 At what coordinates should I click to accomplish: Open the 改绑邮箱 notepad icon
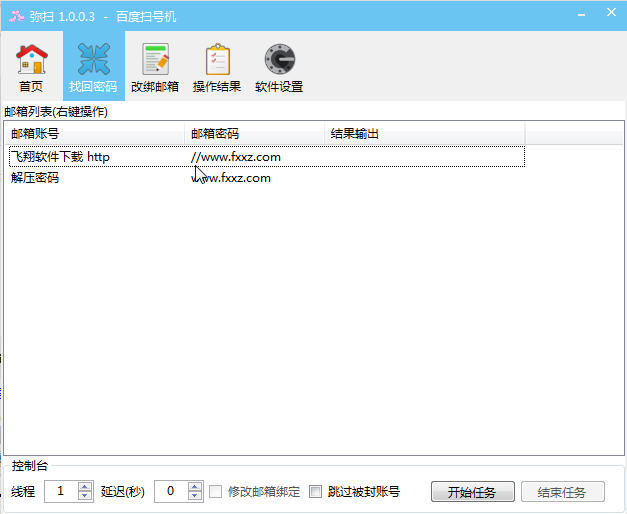click(156, 59)
